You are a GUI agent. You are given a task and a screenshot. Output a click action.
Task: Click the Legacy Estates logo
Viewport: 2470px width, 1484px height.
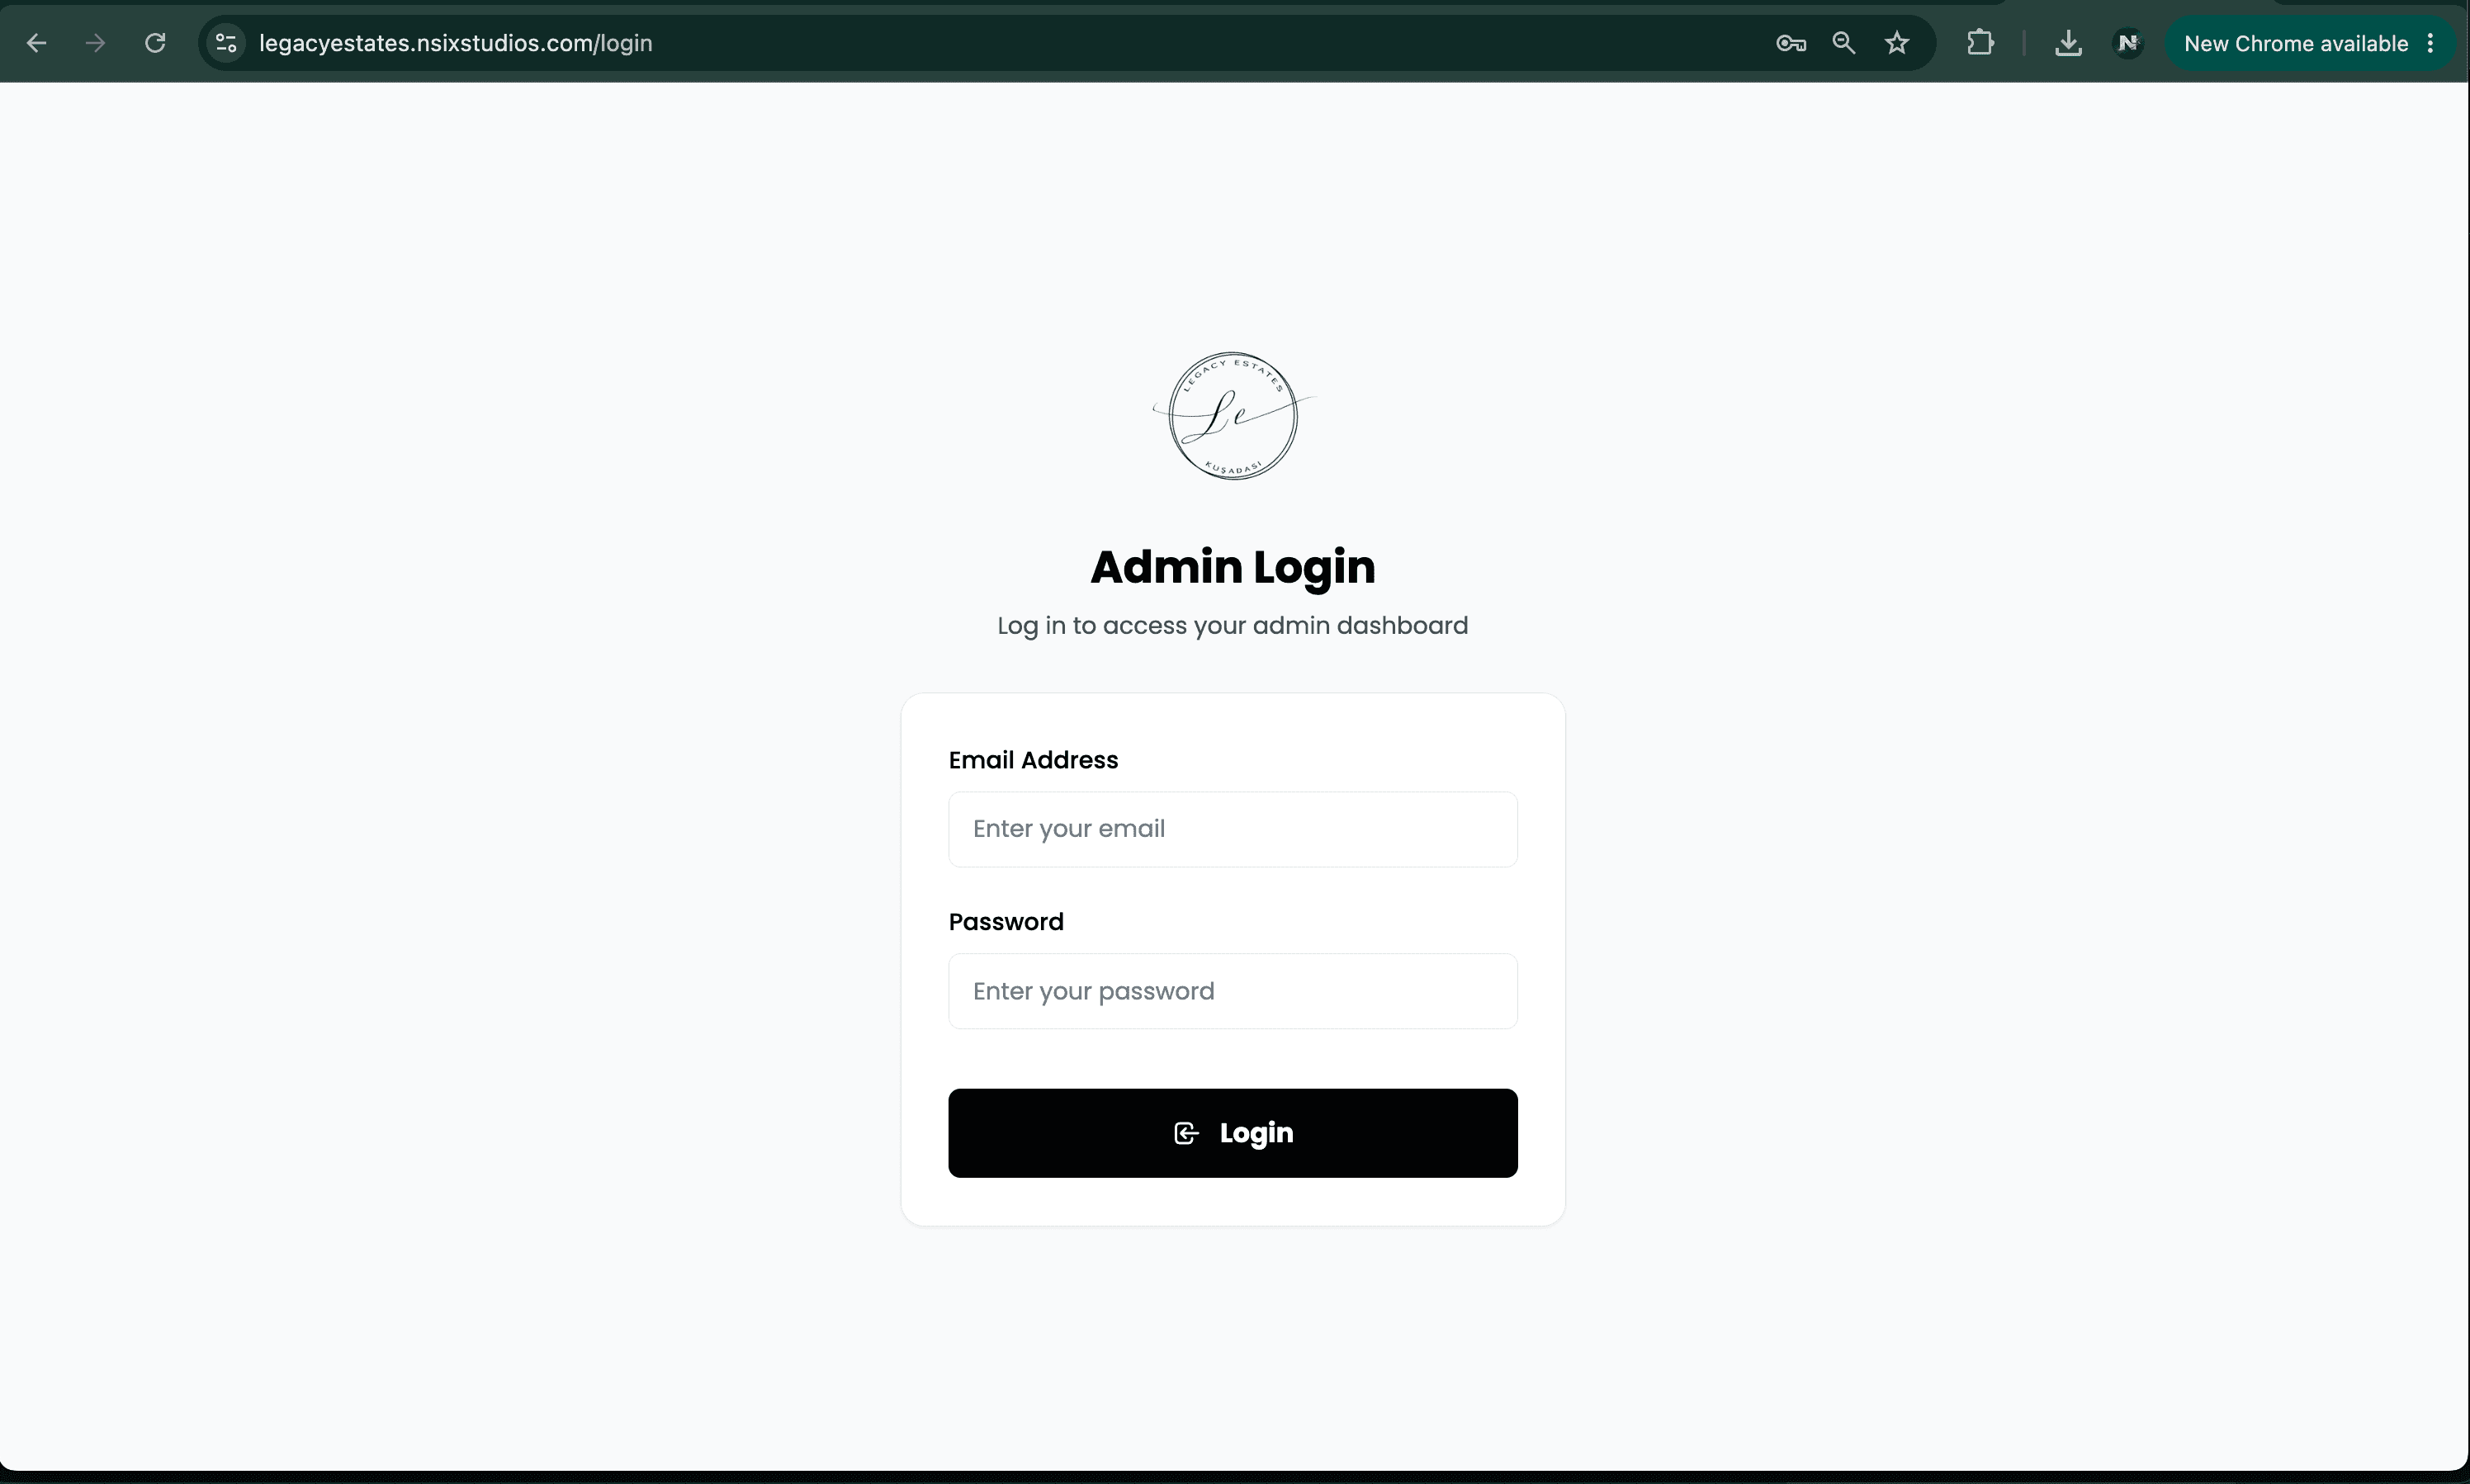point(1233,416)
